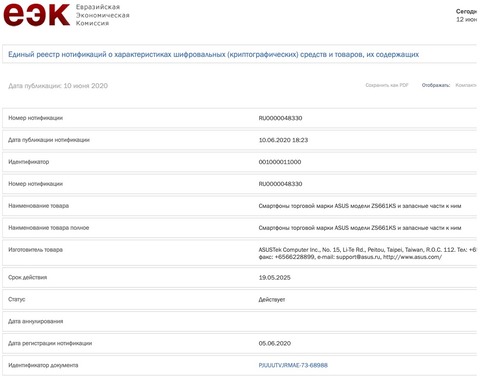The image size is (480, 377).
Task: Click Дата публикации нотификации label
Action: tap(49, 140)
